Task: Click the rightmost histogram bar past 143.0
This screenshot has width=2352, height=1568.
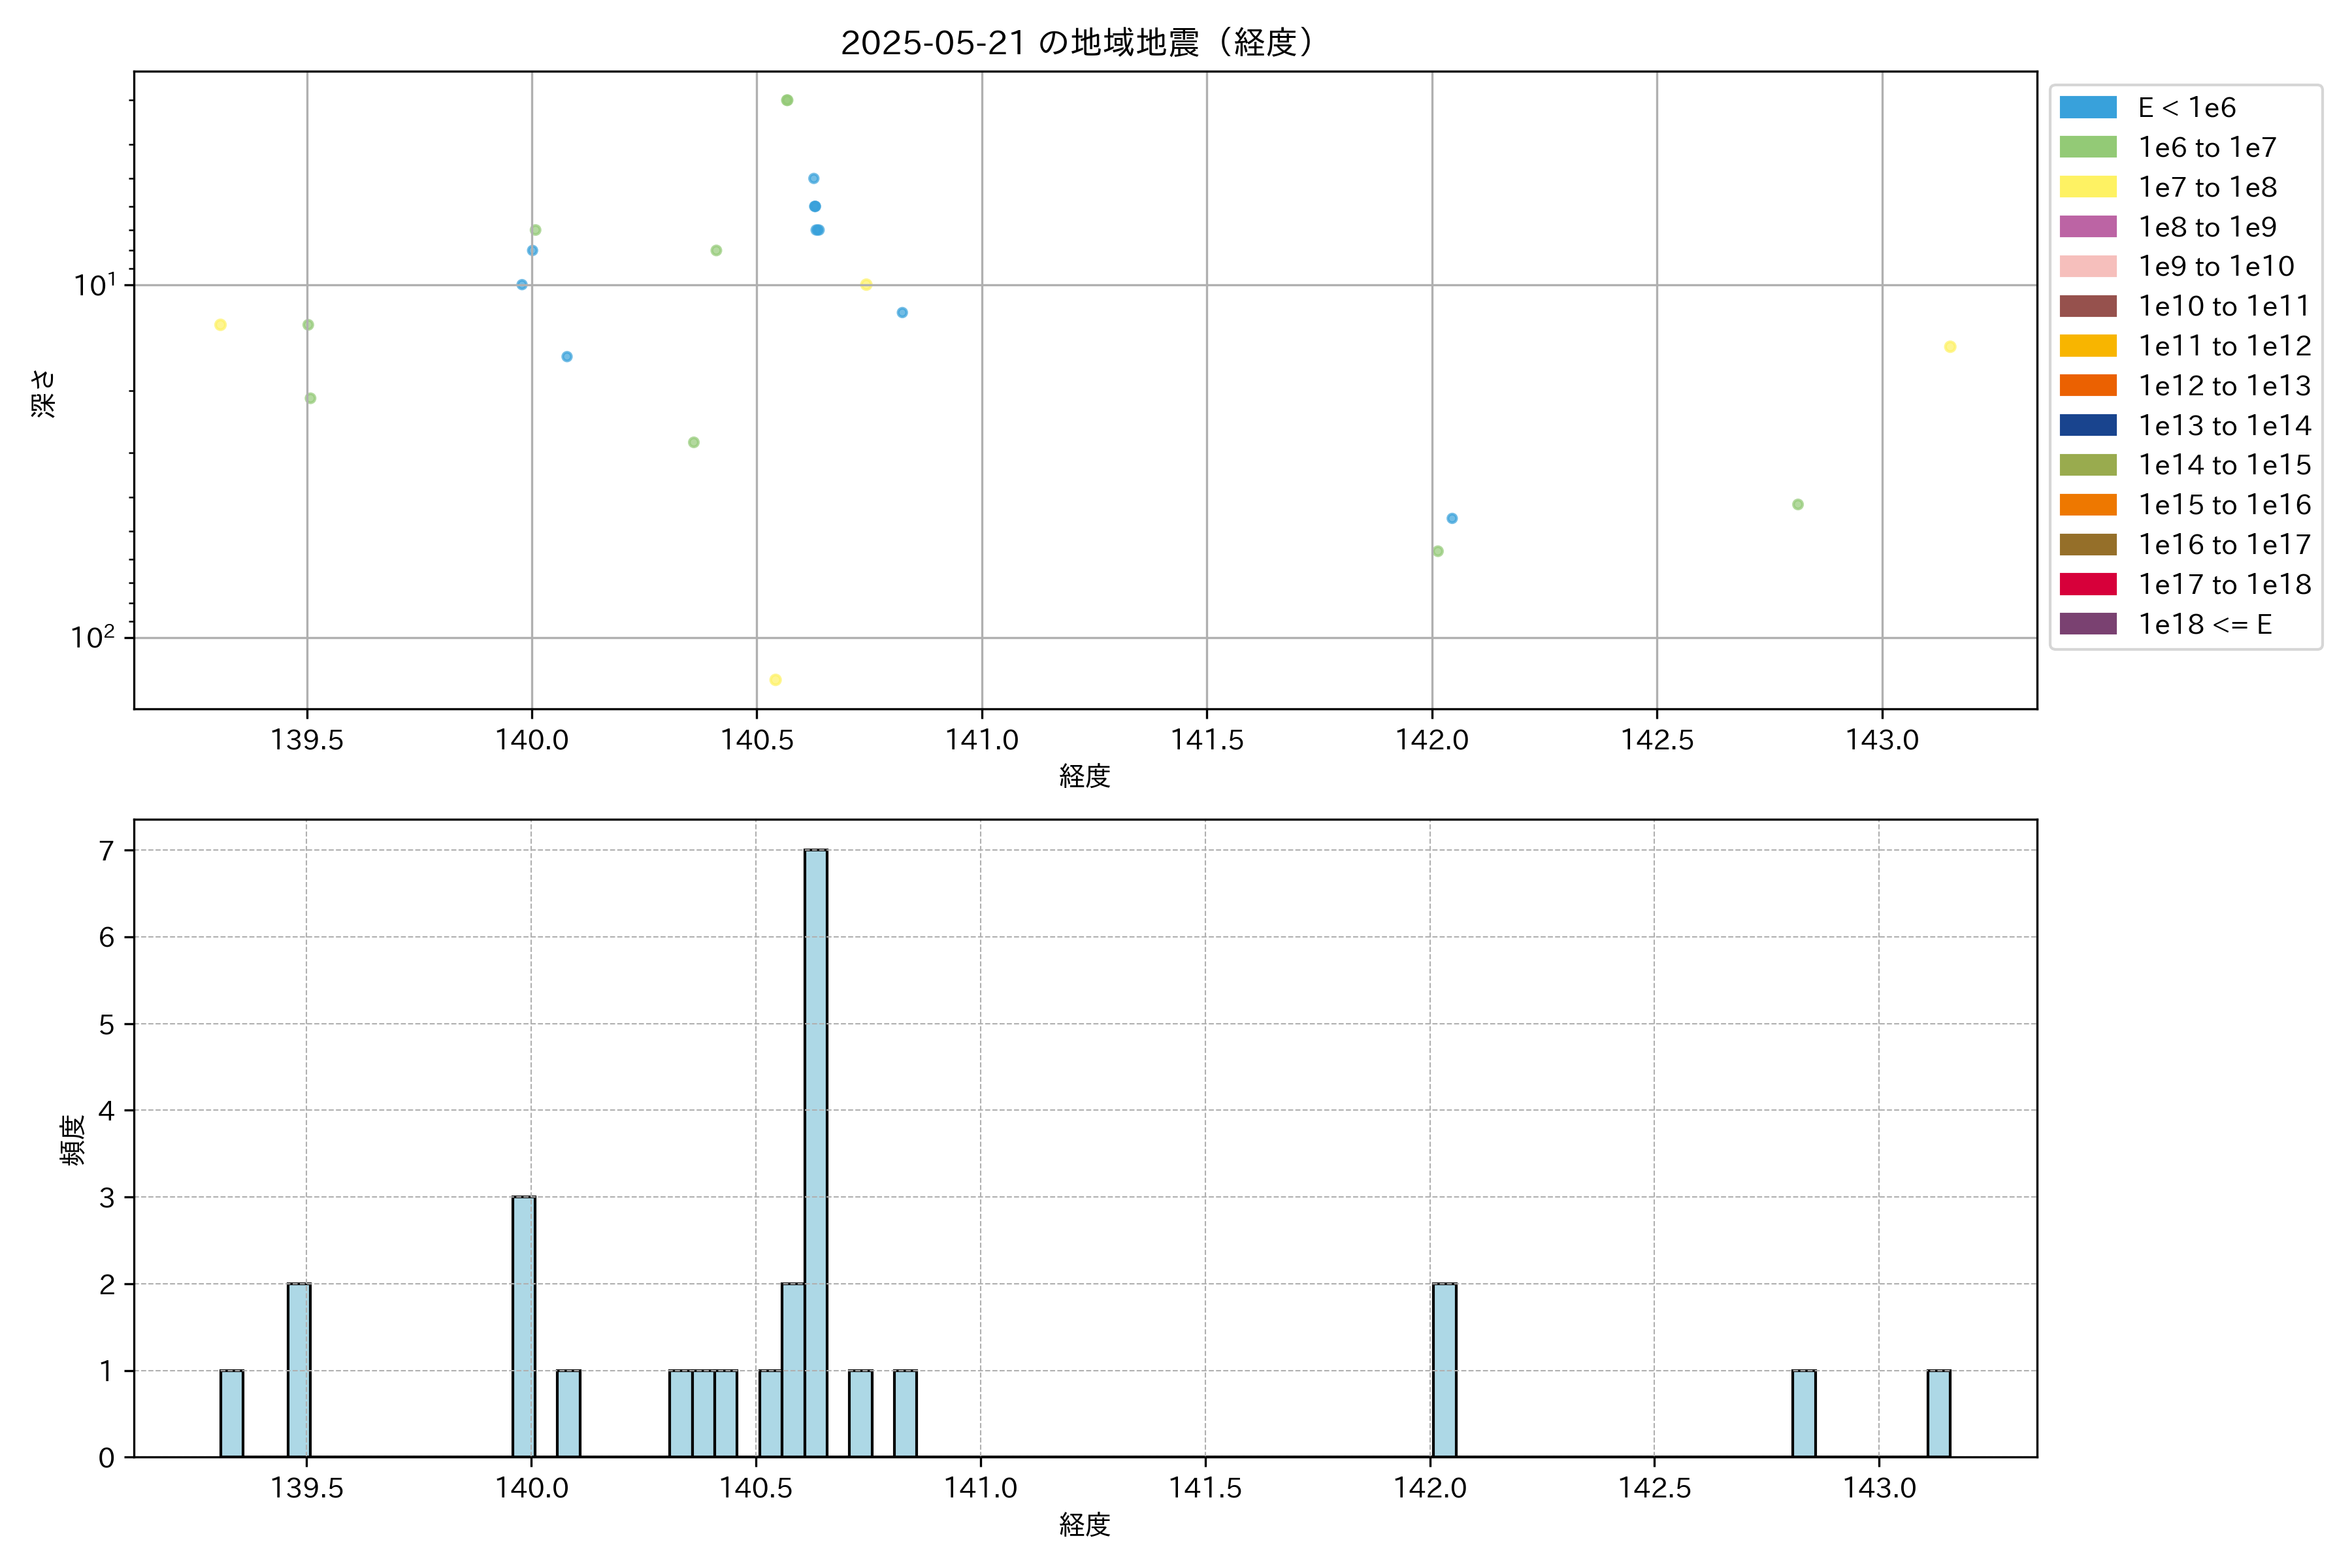Action: point(1938,1413)
